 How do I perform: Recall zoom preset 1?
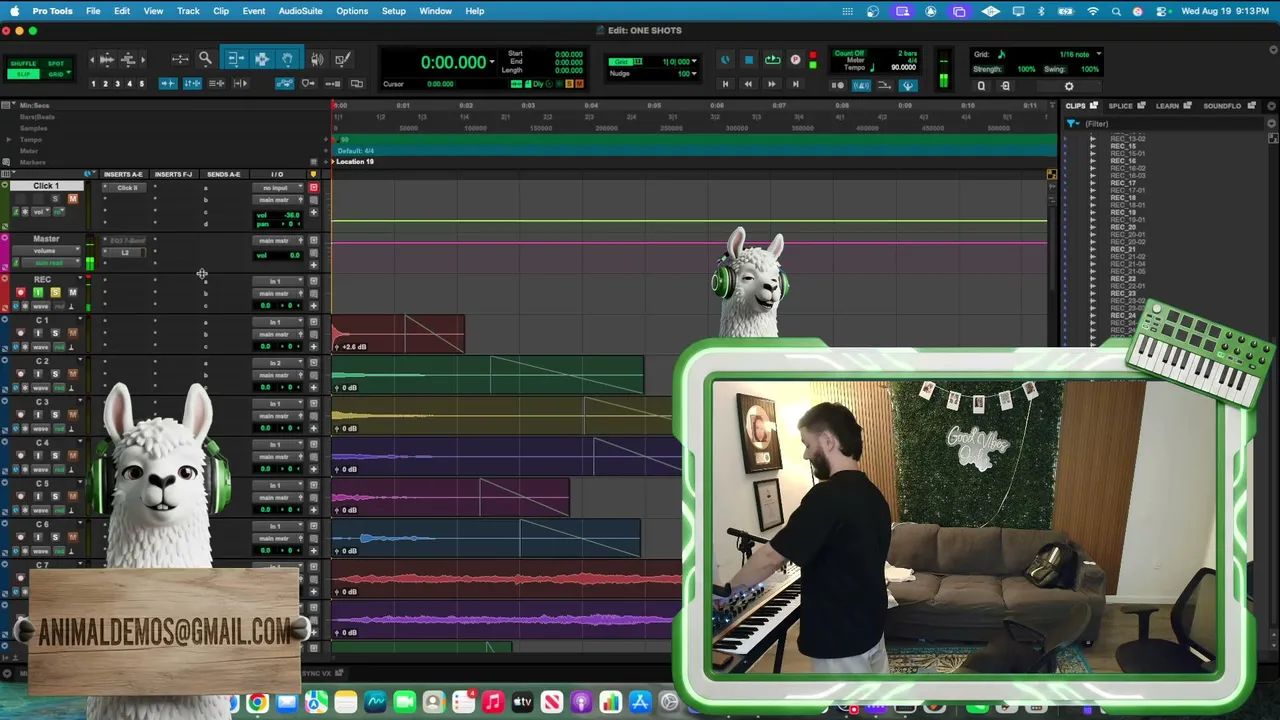click(93, 83)
